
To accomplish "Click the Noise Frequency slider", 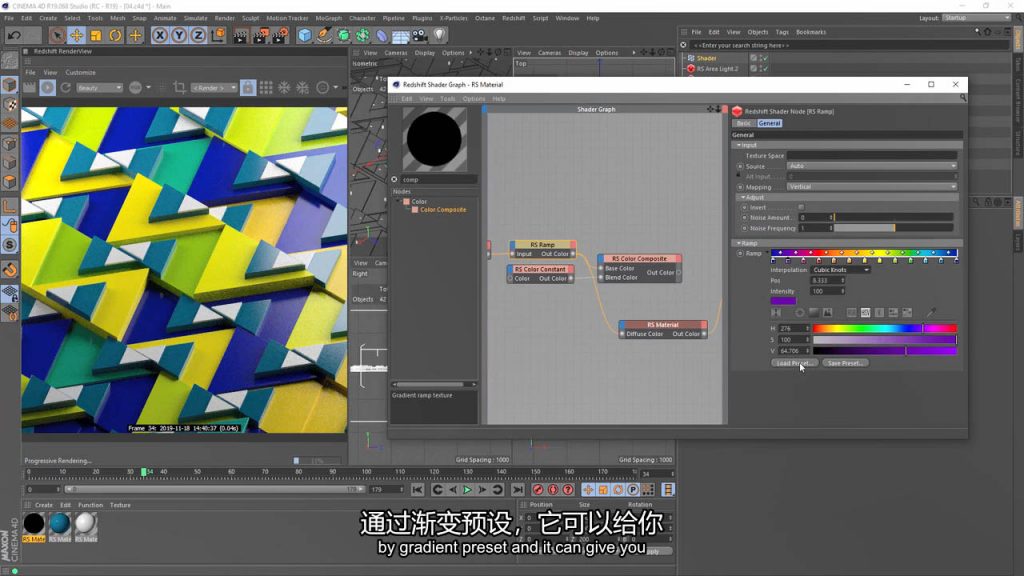I will point(893,228).
